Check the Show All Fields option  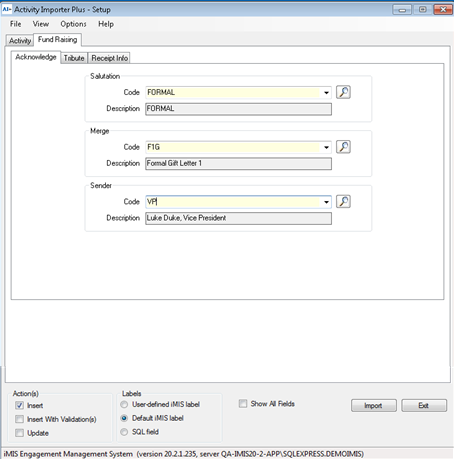coord(243,404)
